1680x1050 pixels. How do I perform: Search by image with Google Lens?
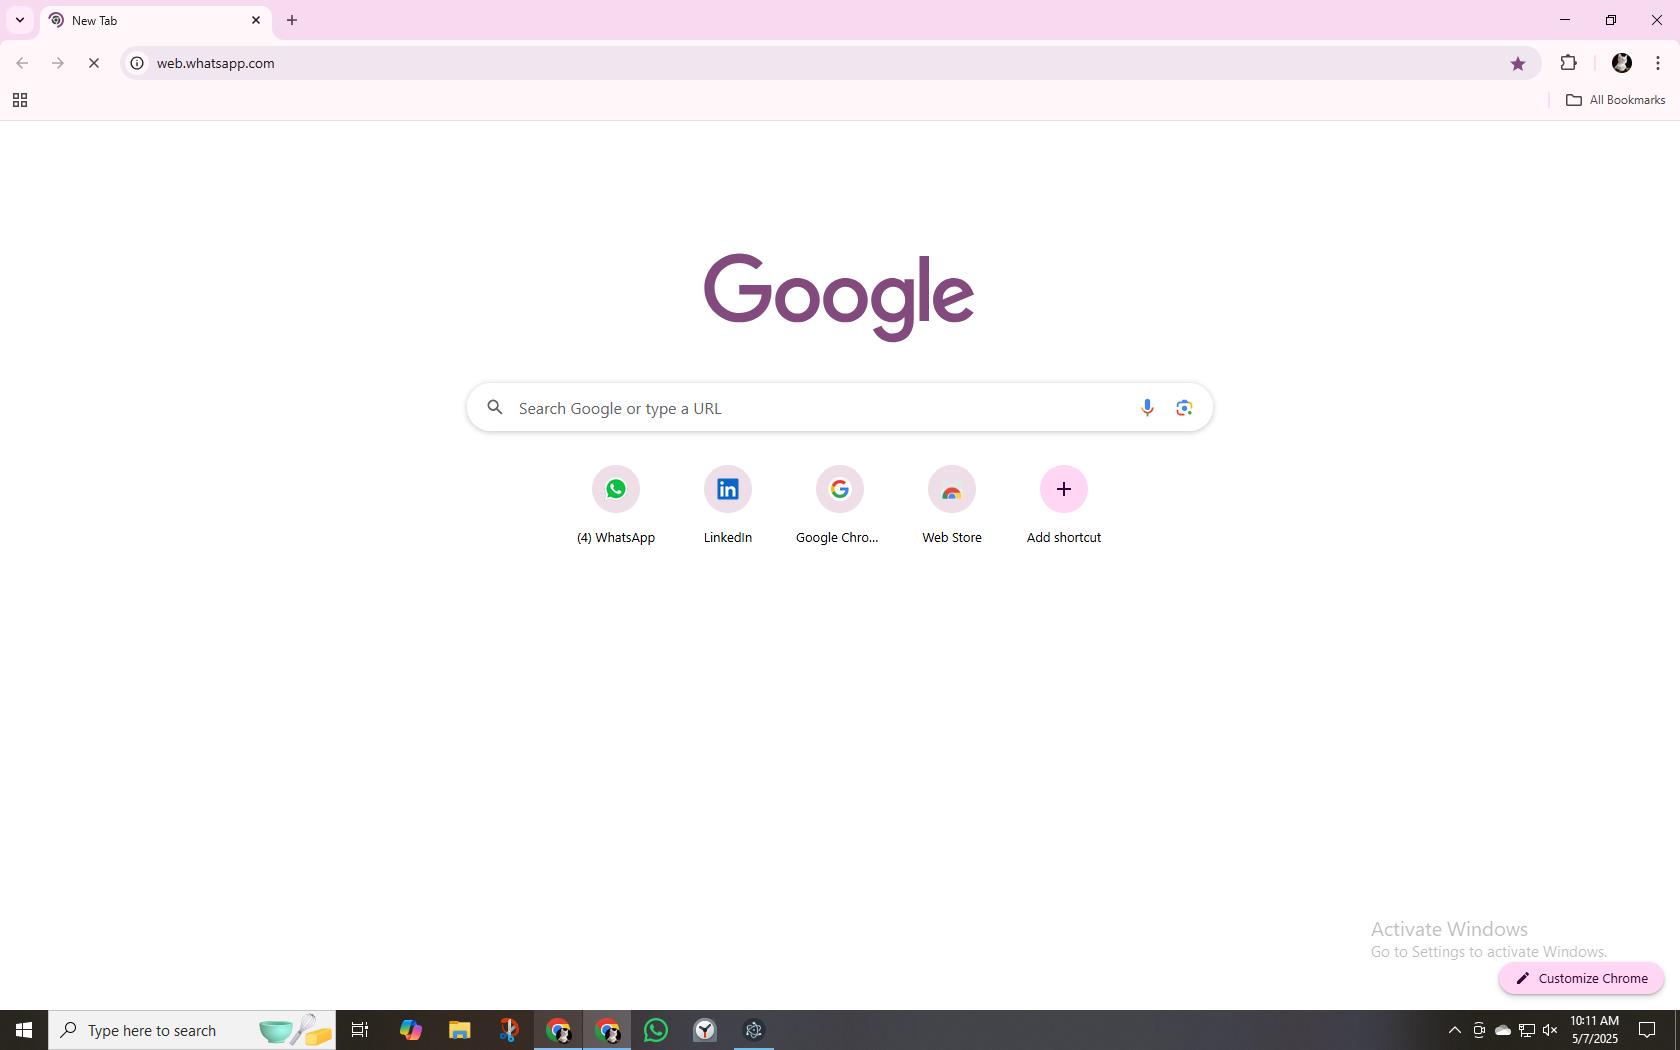coord(1184,407)
